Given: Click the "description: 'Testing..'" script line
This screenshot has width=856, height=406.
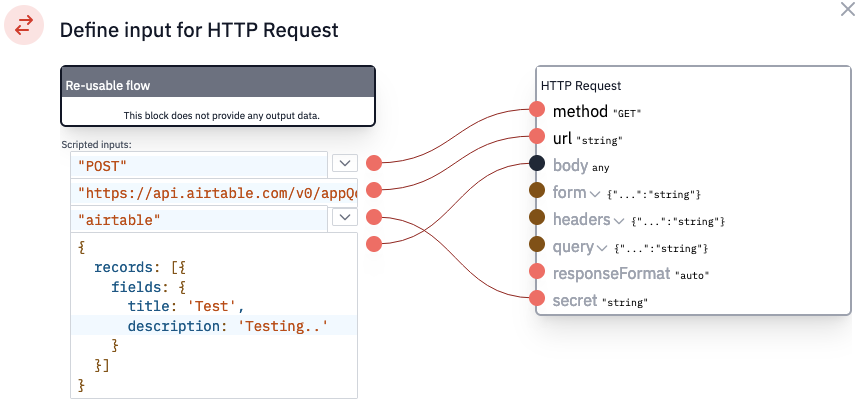Looking at the screenshot, I should (228, 326).
